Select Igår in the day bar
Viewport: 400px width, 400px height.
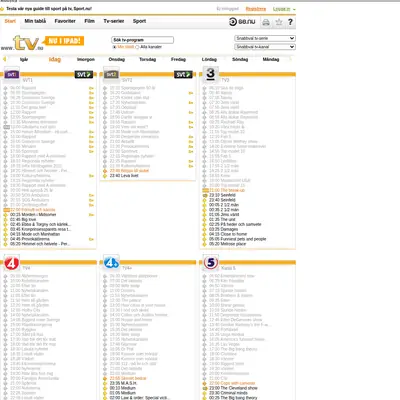(x=24, y=59)
